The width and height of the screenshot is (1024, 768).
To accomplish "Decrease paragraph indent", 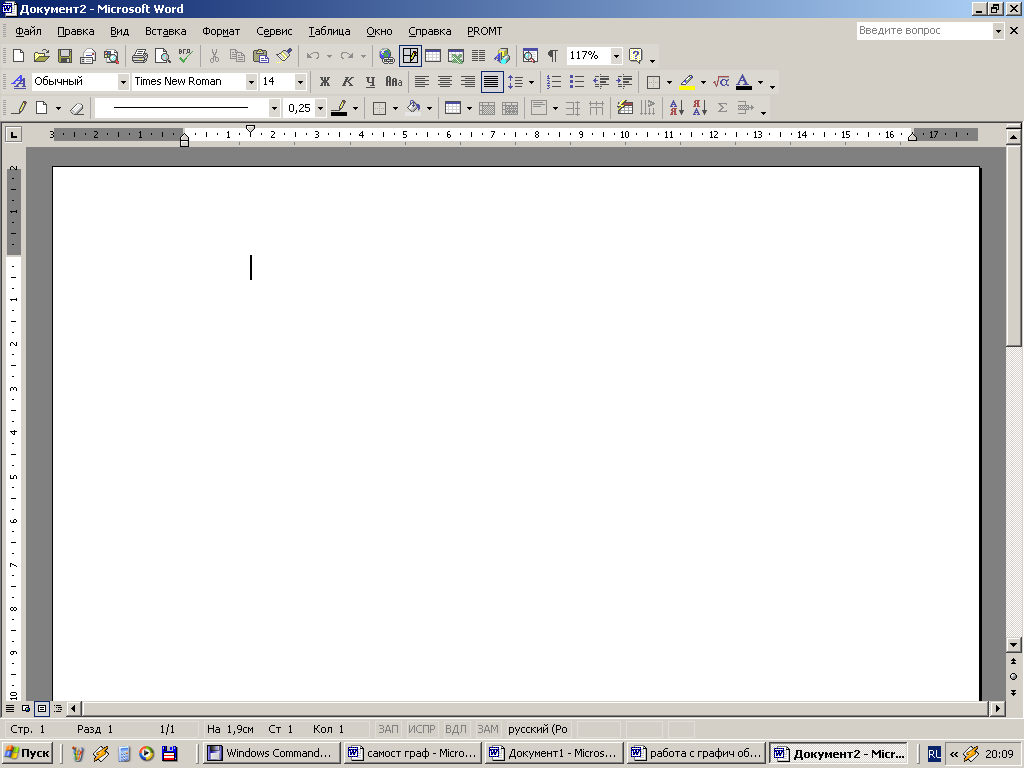I will click(601, 82).
